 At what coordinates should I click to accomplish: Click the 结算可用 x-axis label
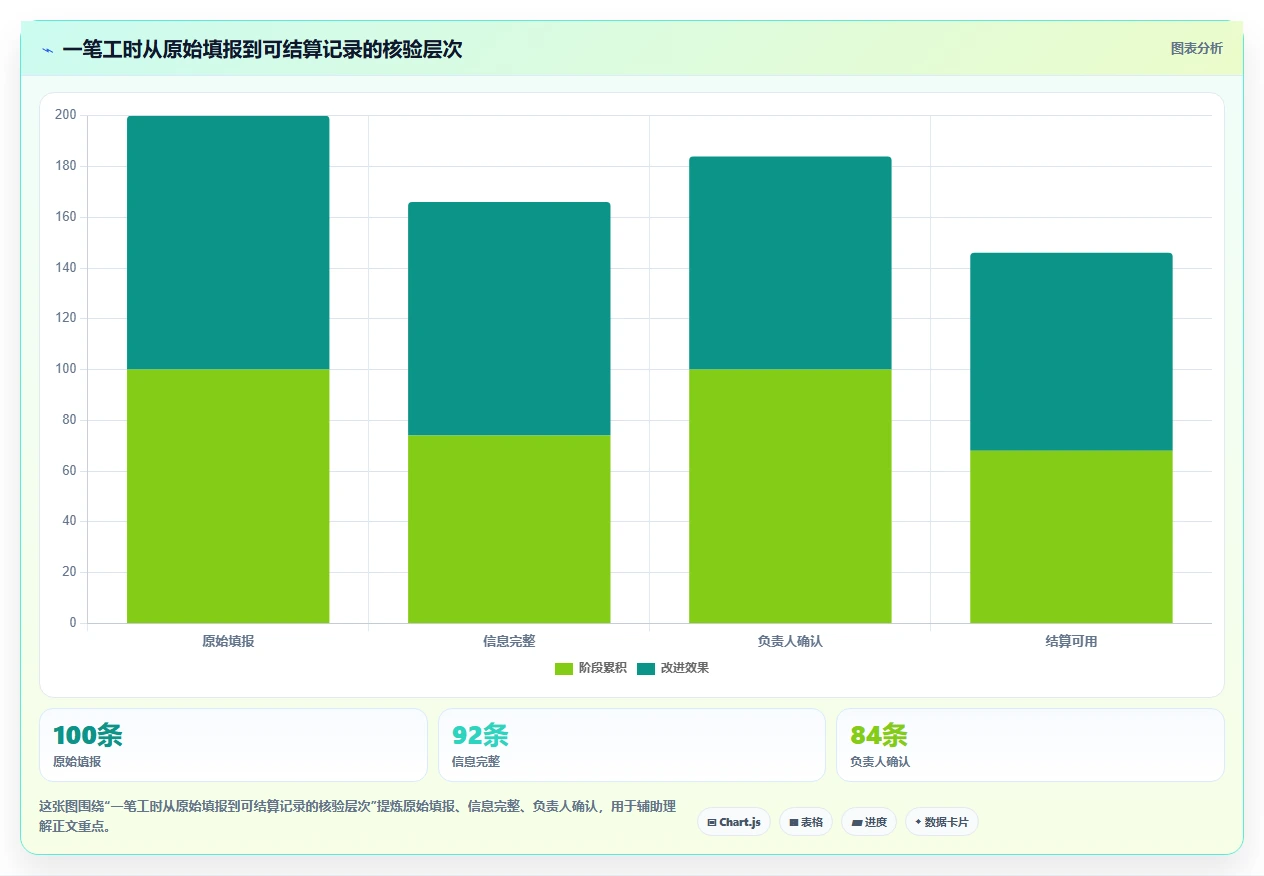coord(1071,641)
